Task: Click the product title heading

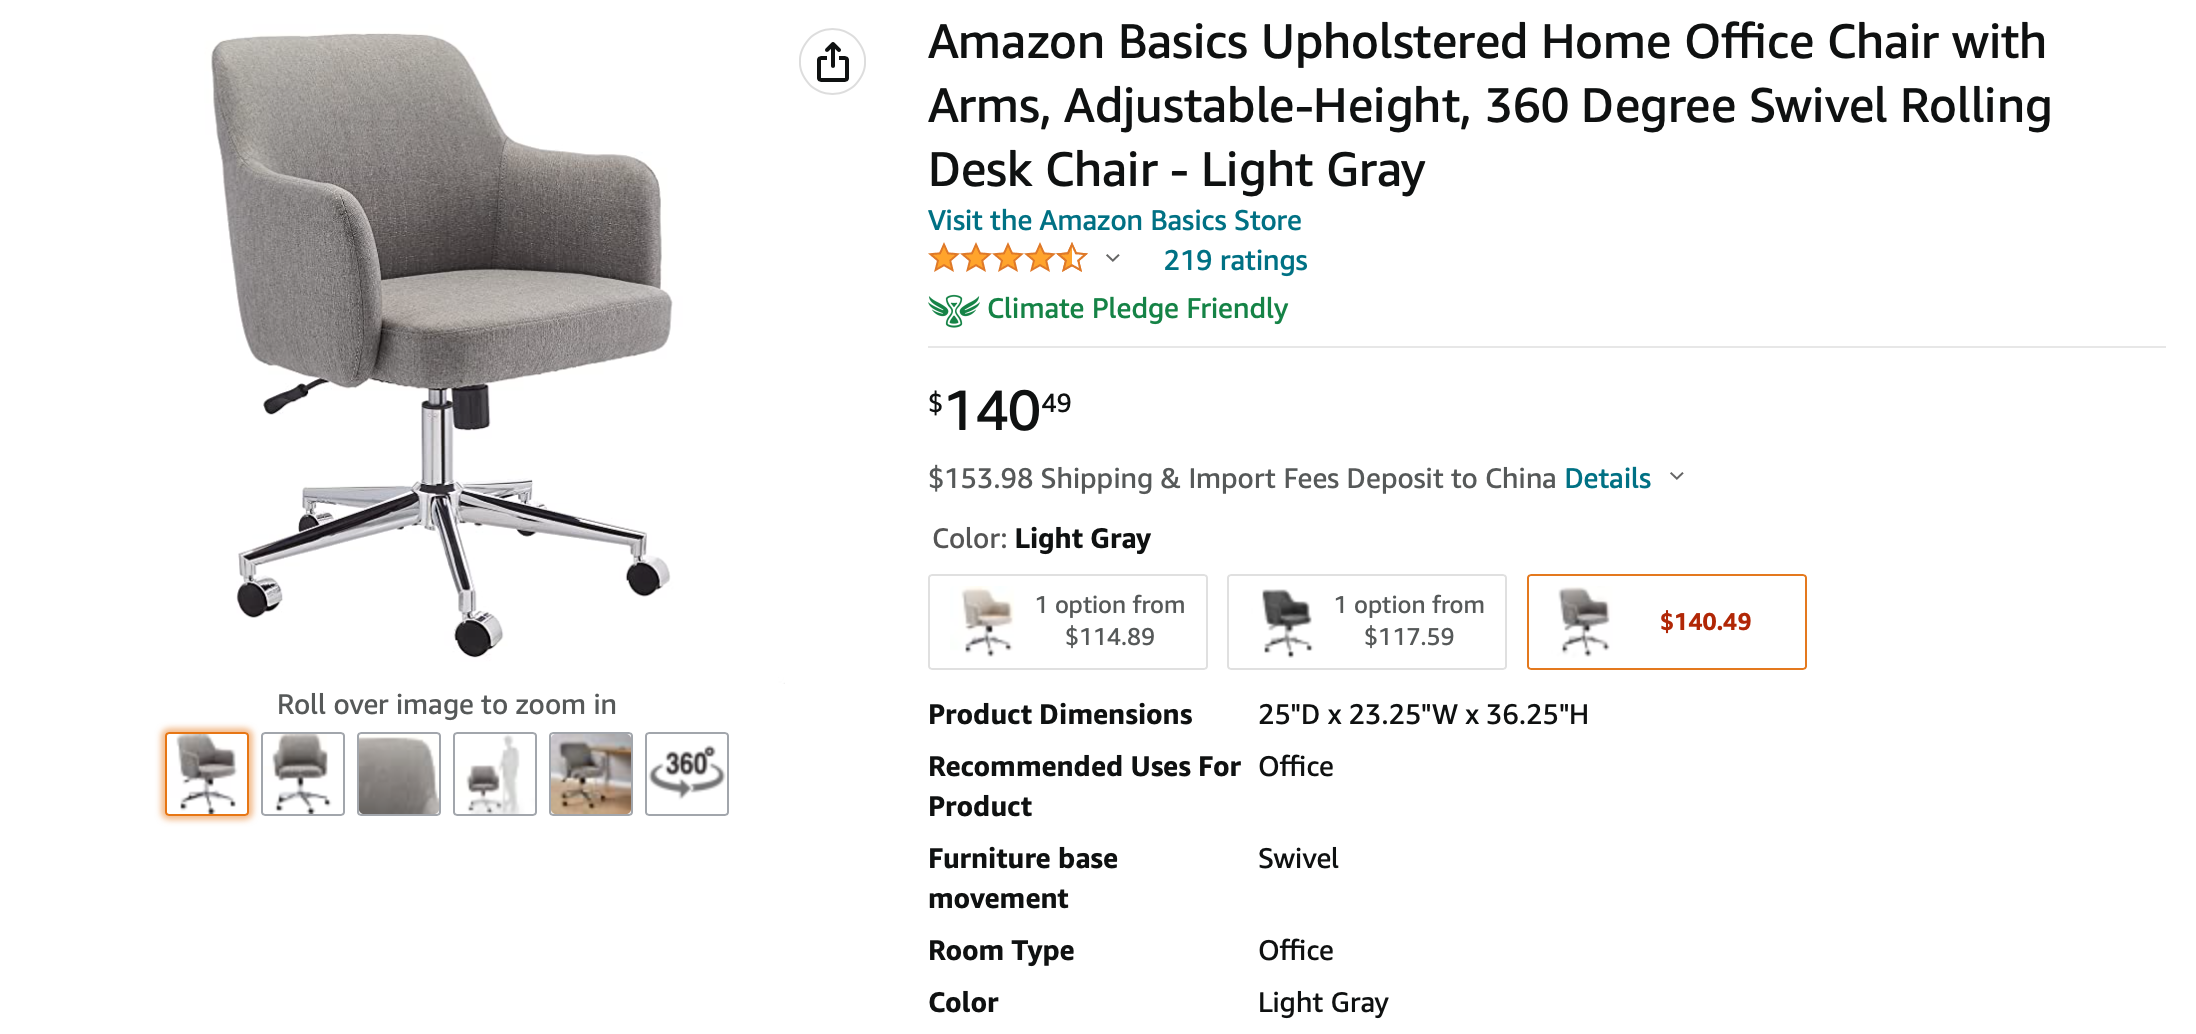Action: click(x=1490, y=106)
